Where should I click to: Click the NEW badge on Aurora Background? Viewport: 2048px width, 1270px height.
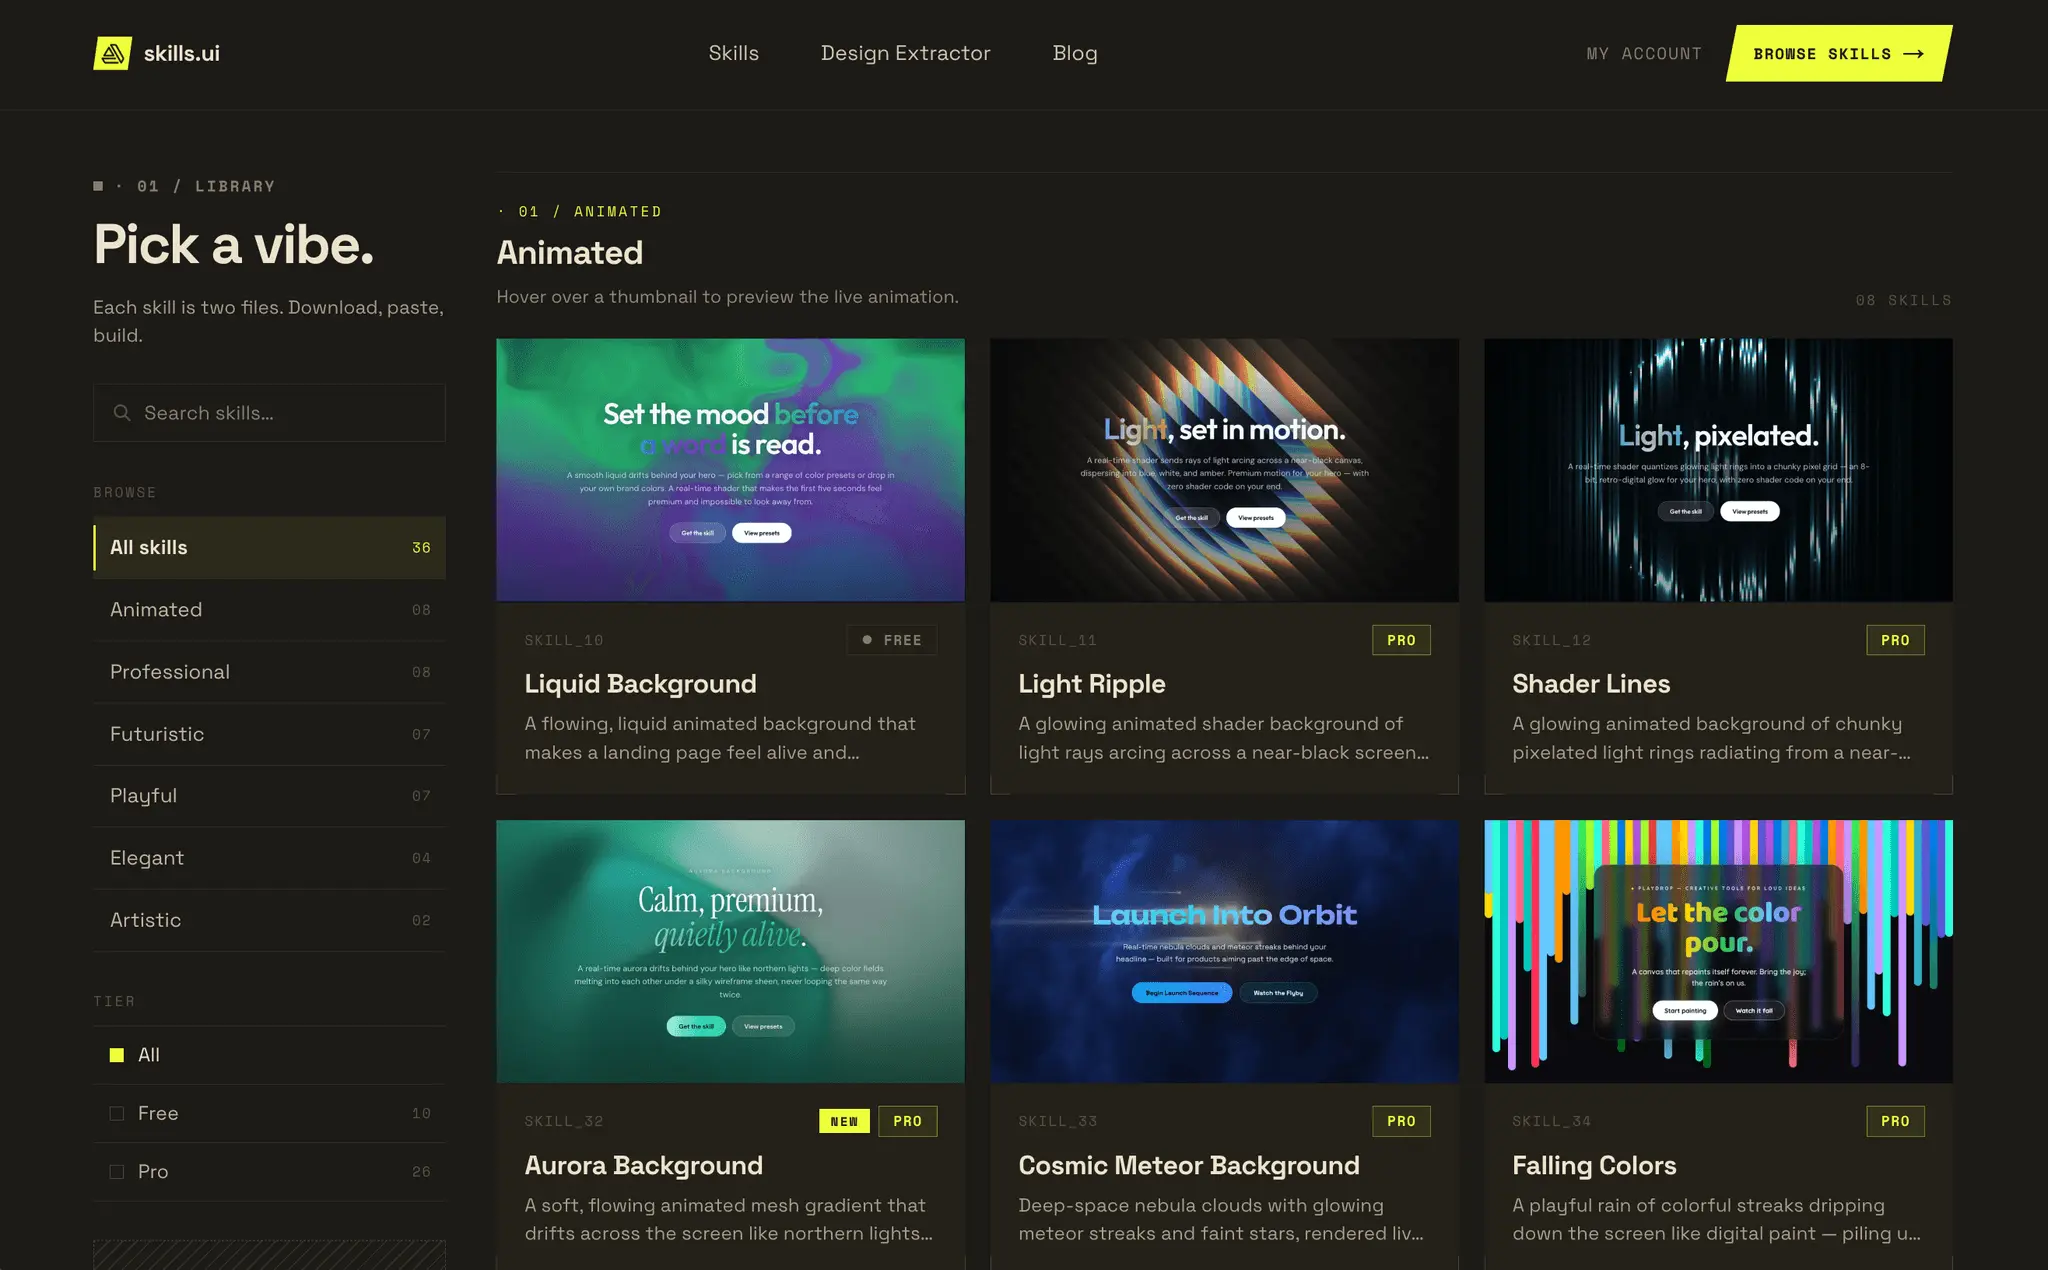click(844, 1122)
